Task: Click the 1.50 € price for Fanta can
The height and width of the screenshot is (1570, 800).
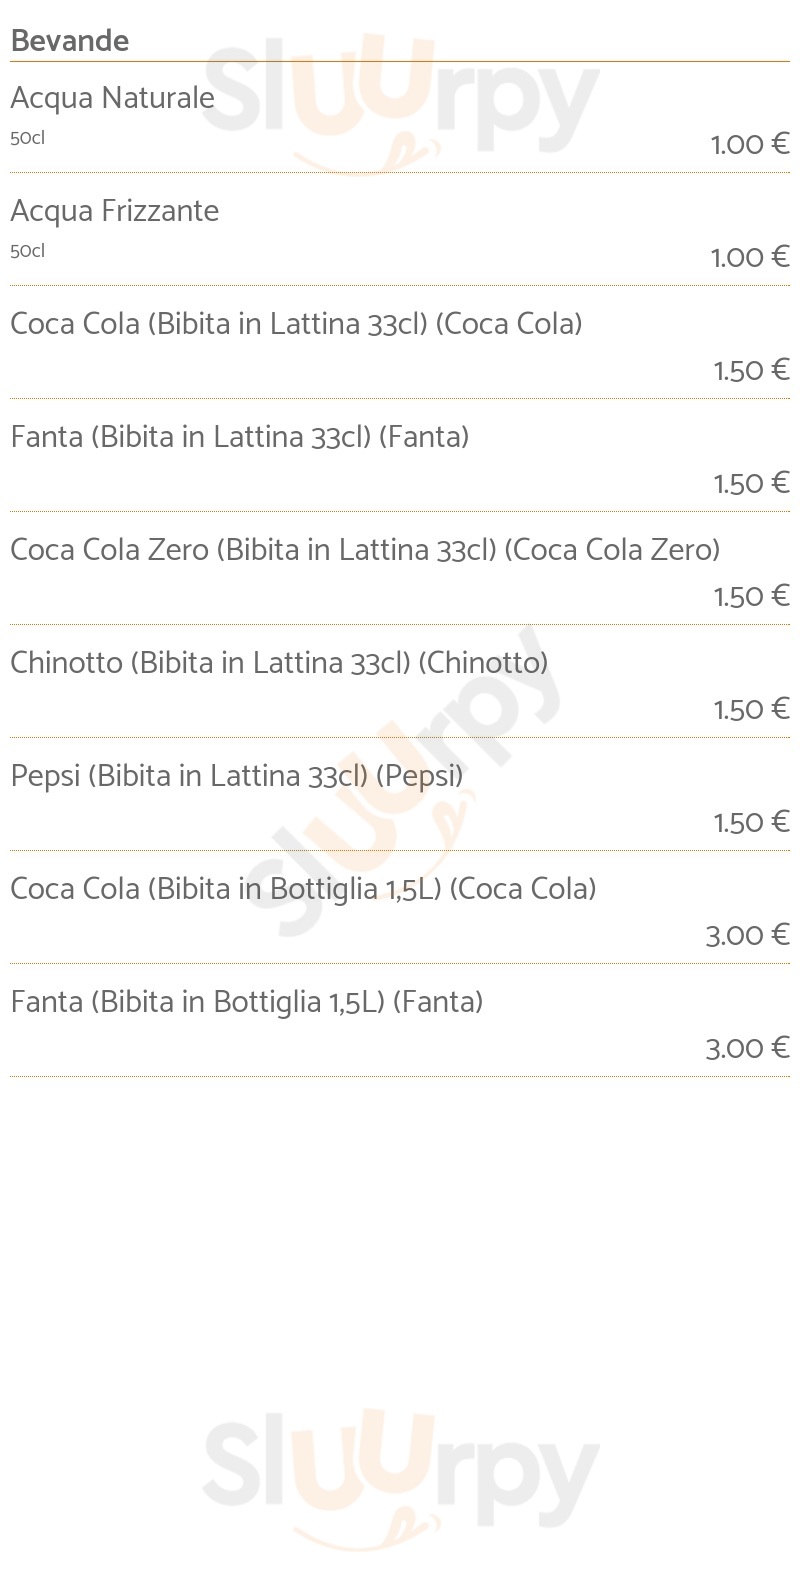Action: click(751, 484)
